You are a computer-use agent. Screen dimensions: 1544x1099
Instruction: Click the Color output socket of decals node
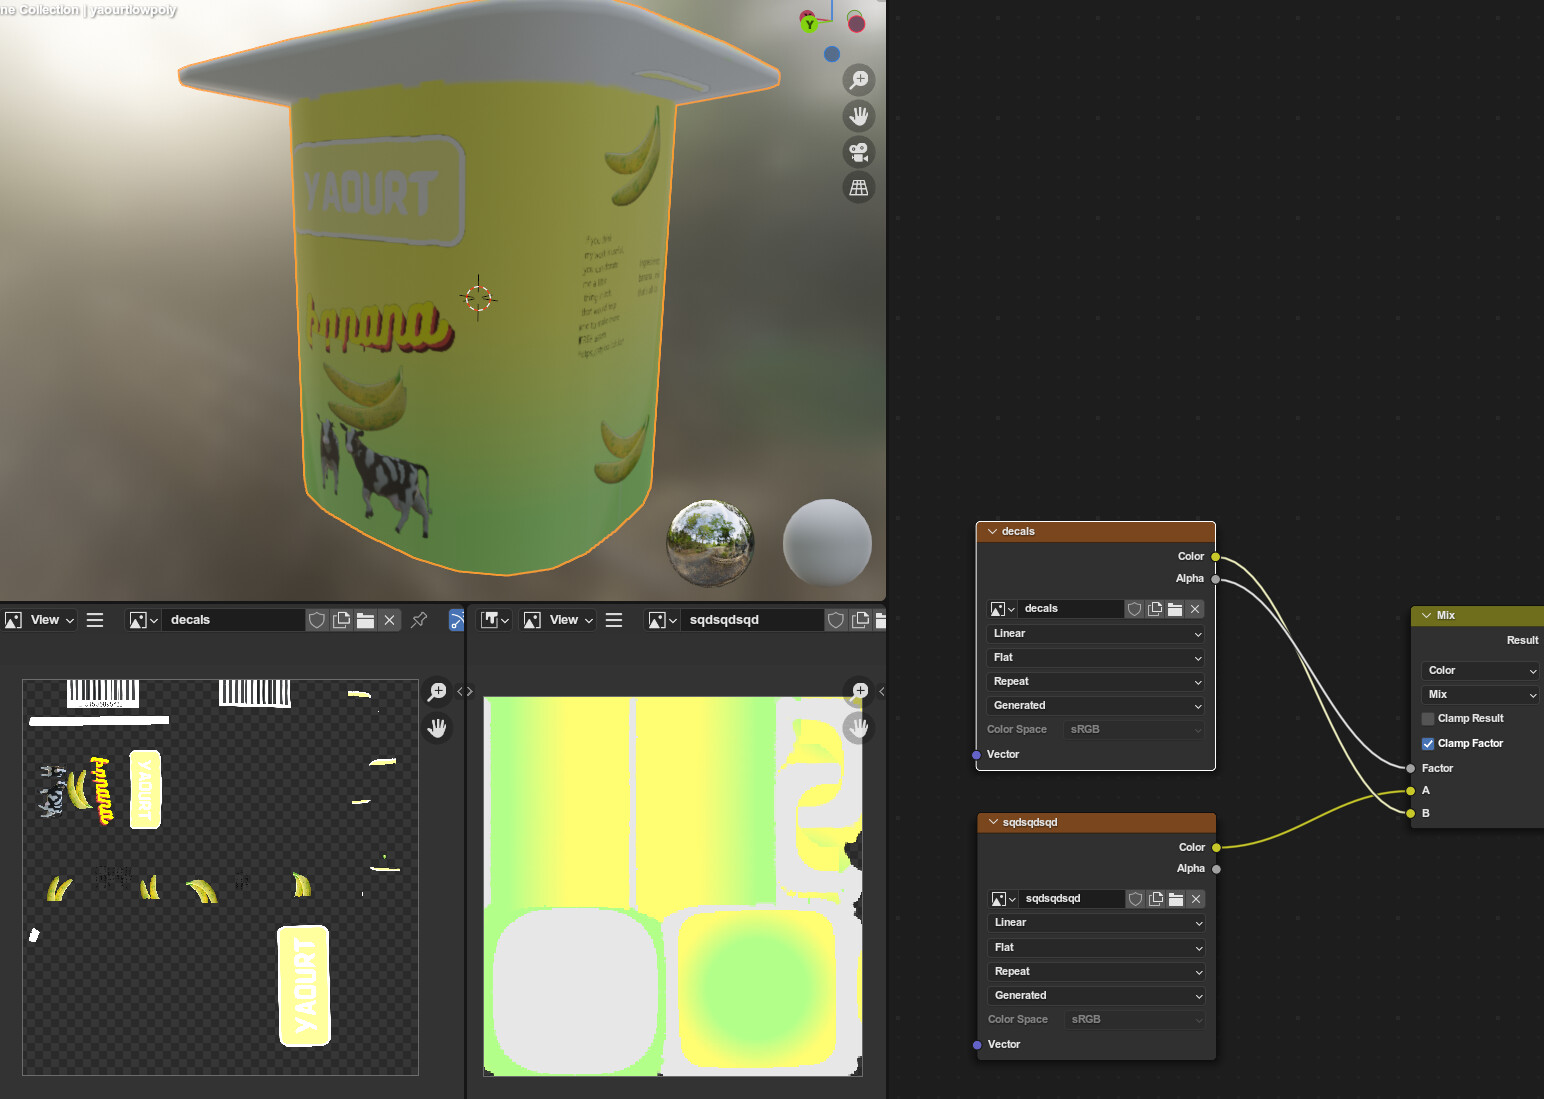point(1215,556)
